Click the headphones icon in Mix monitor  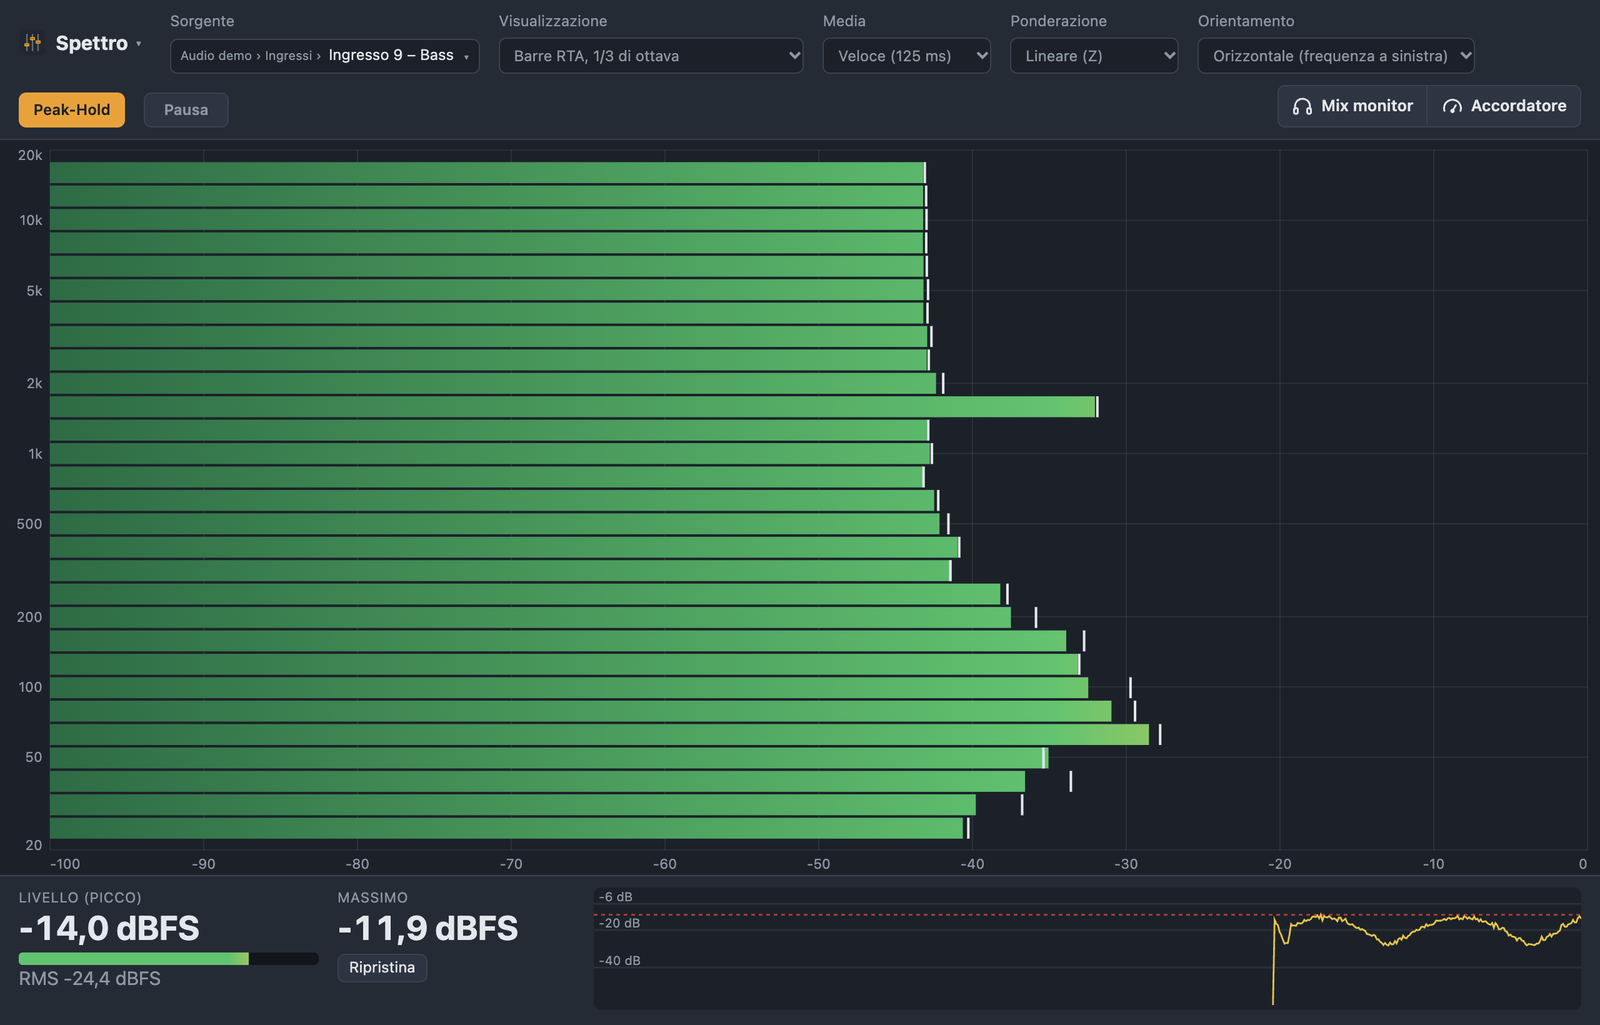tap(1302, 106)
